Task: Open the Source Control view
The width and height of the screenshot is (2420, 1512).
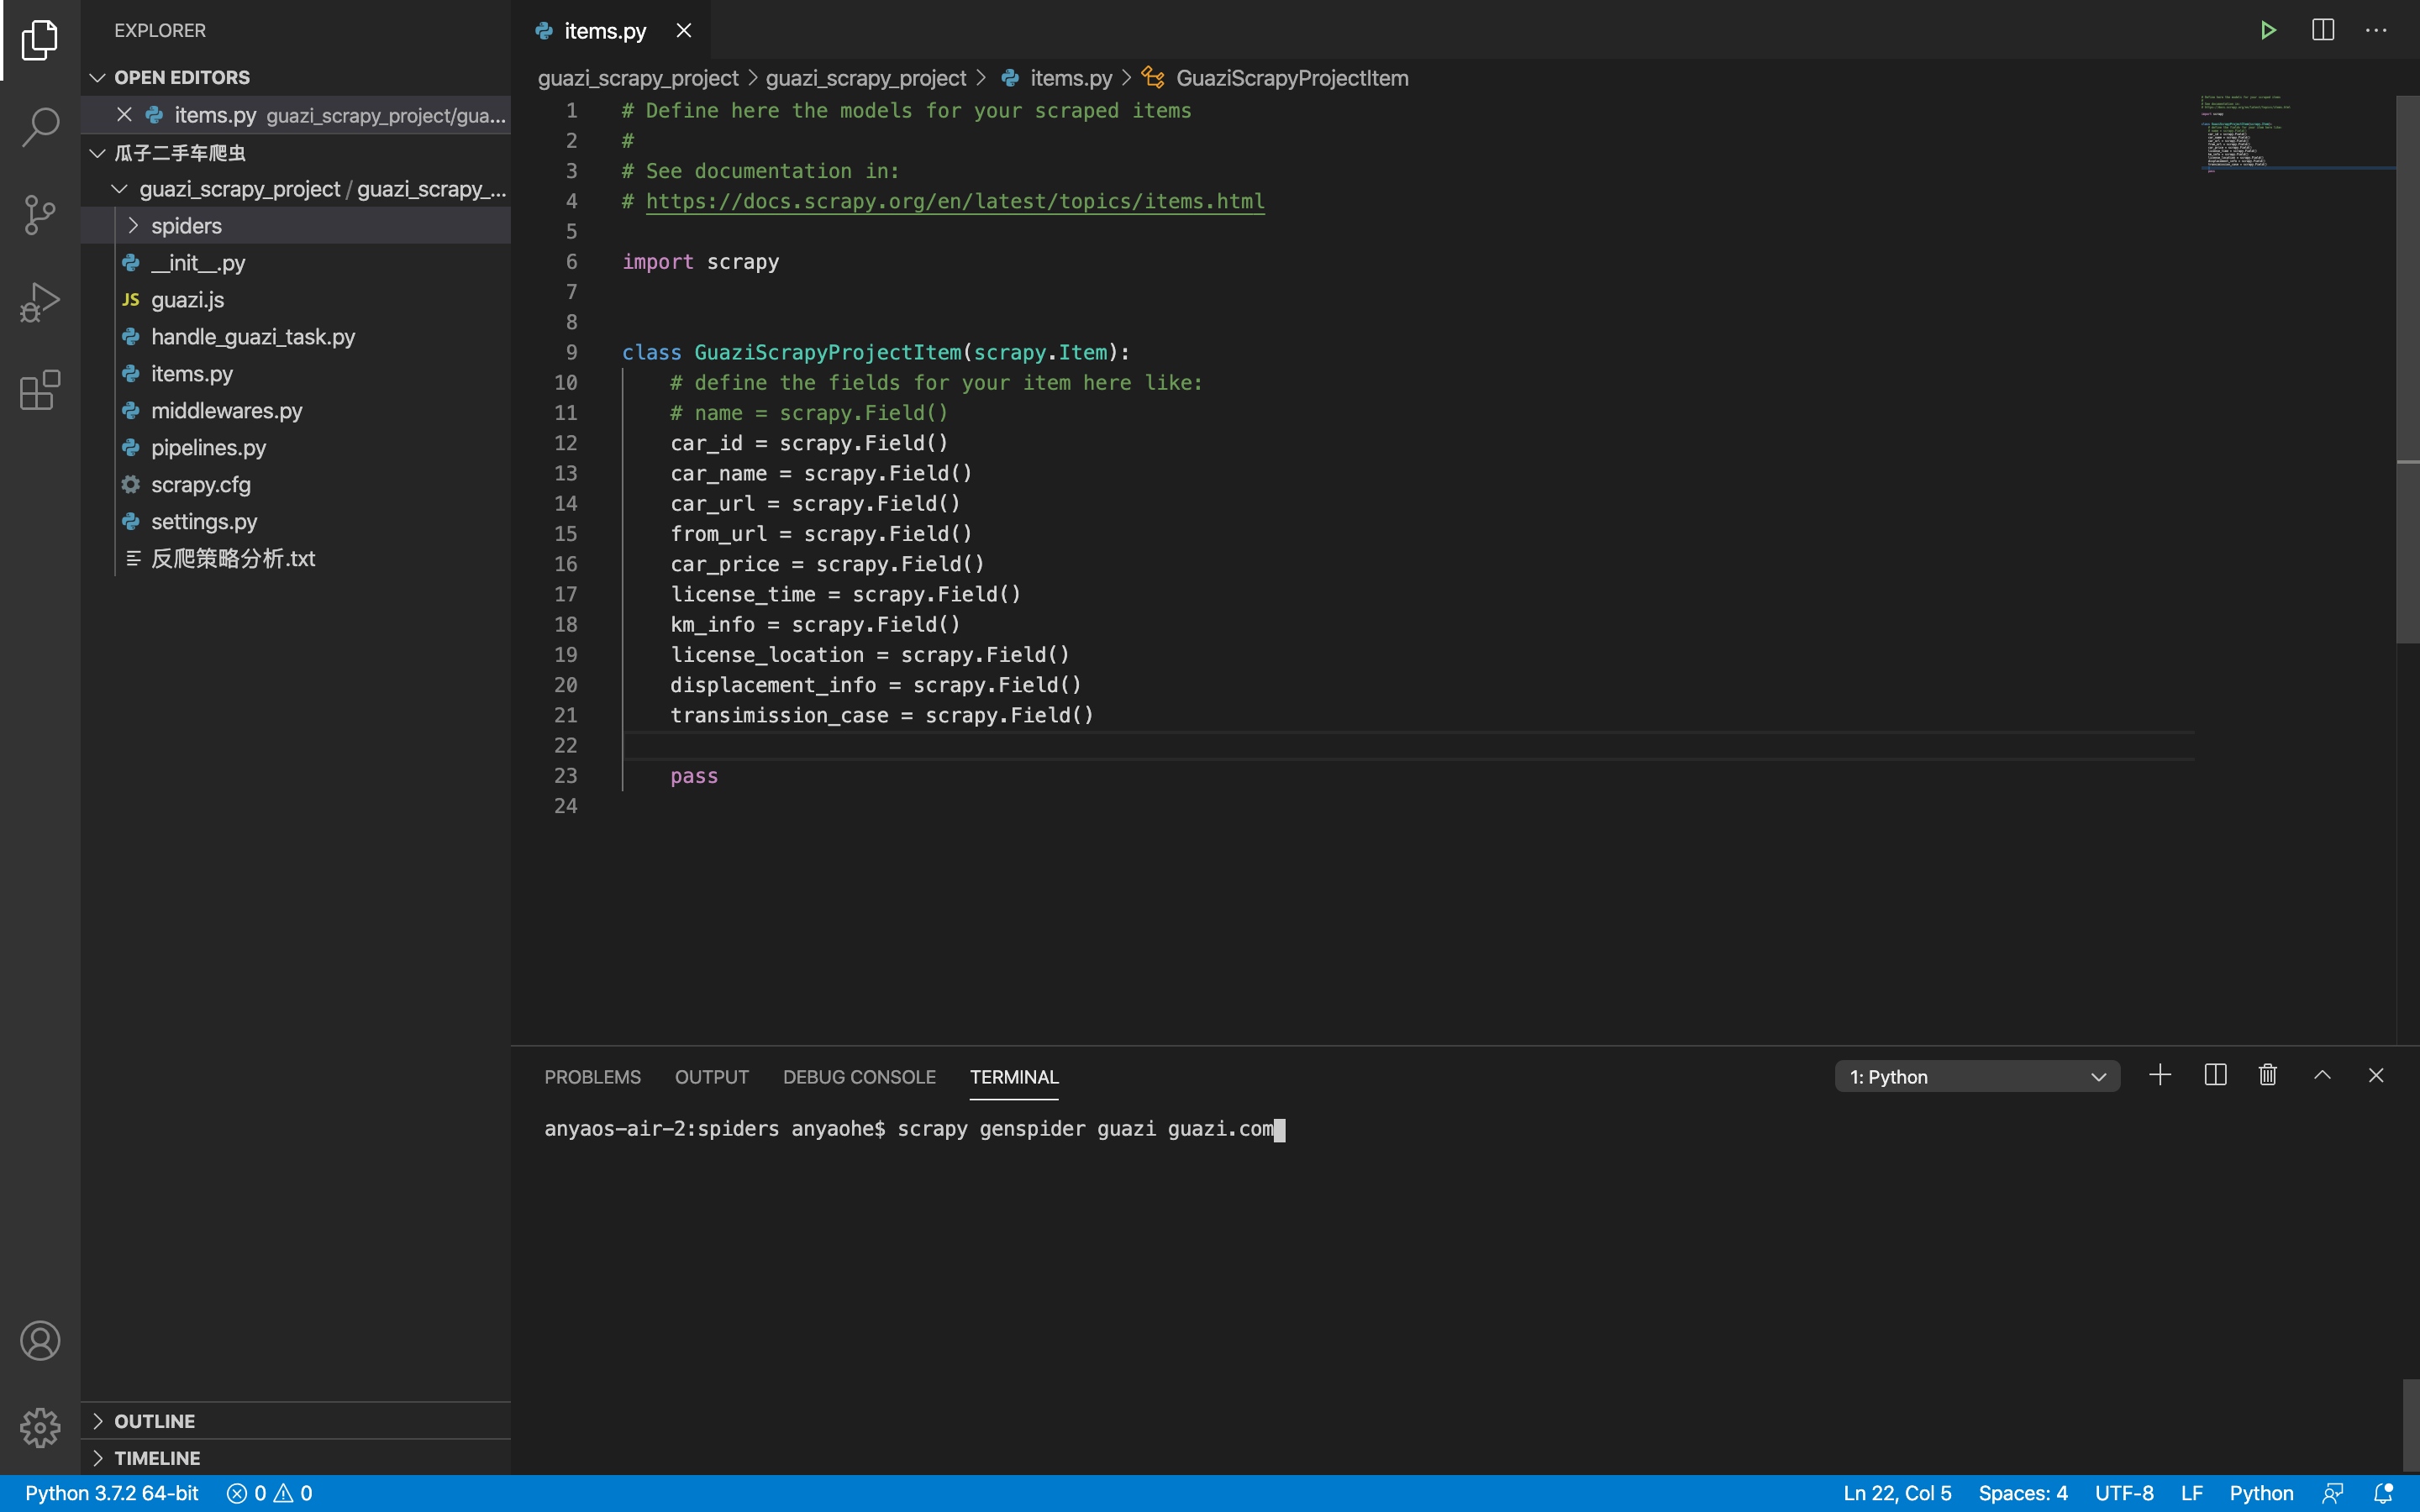Action: tap(40, 214)
